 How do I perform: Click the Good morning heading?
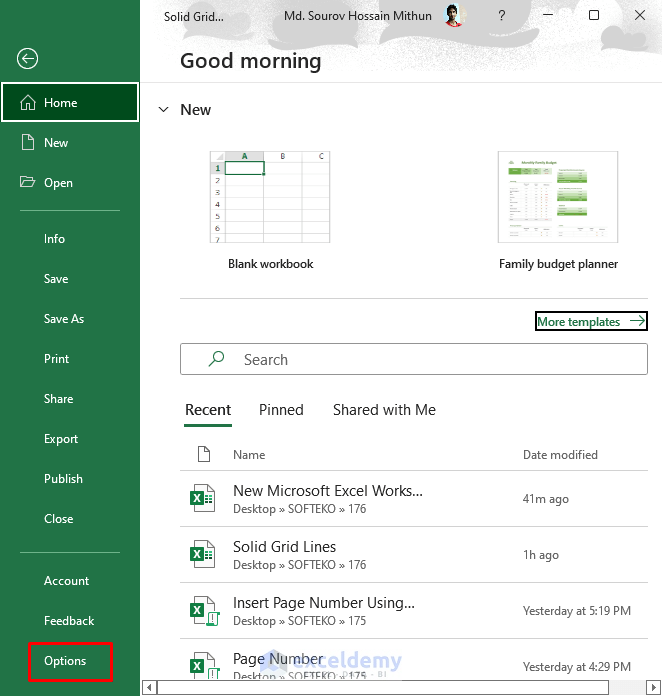tap(250, 61)
